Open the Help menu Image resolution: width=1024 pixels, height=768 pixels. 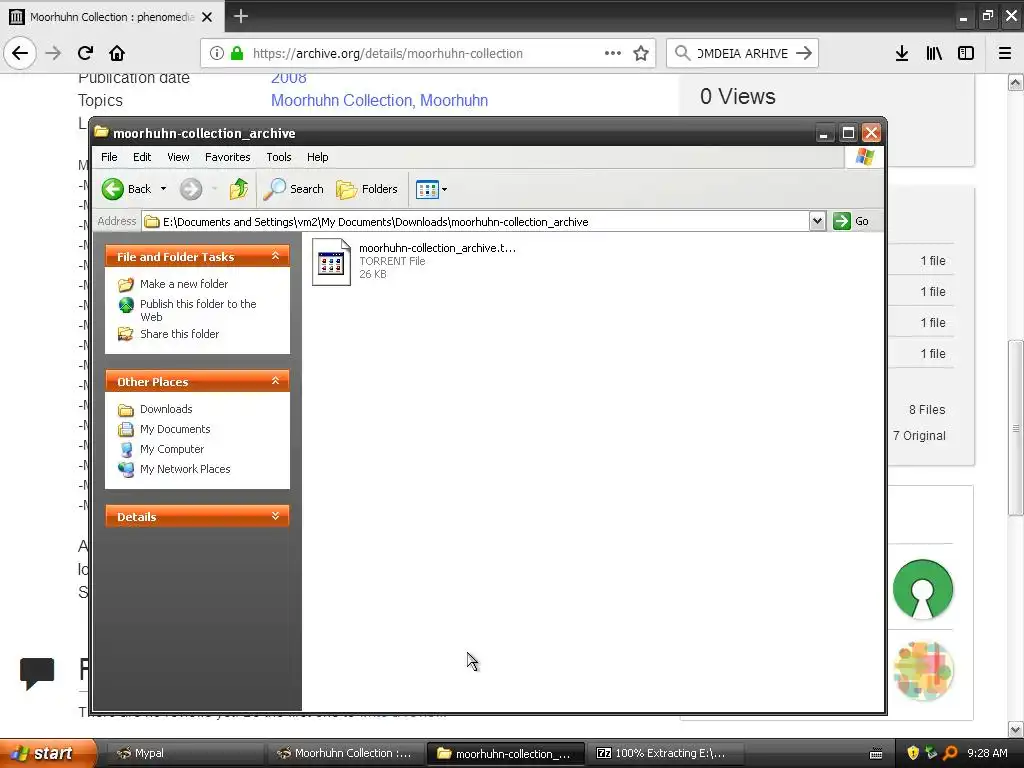[x=317, y=157]
